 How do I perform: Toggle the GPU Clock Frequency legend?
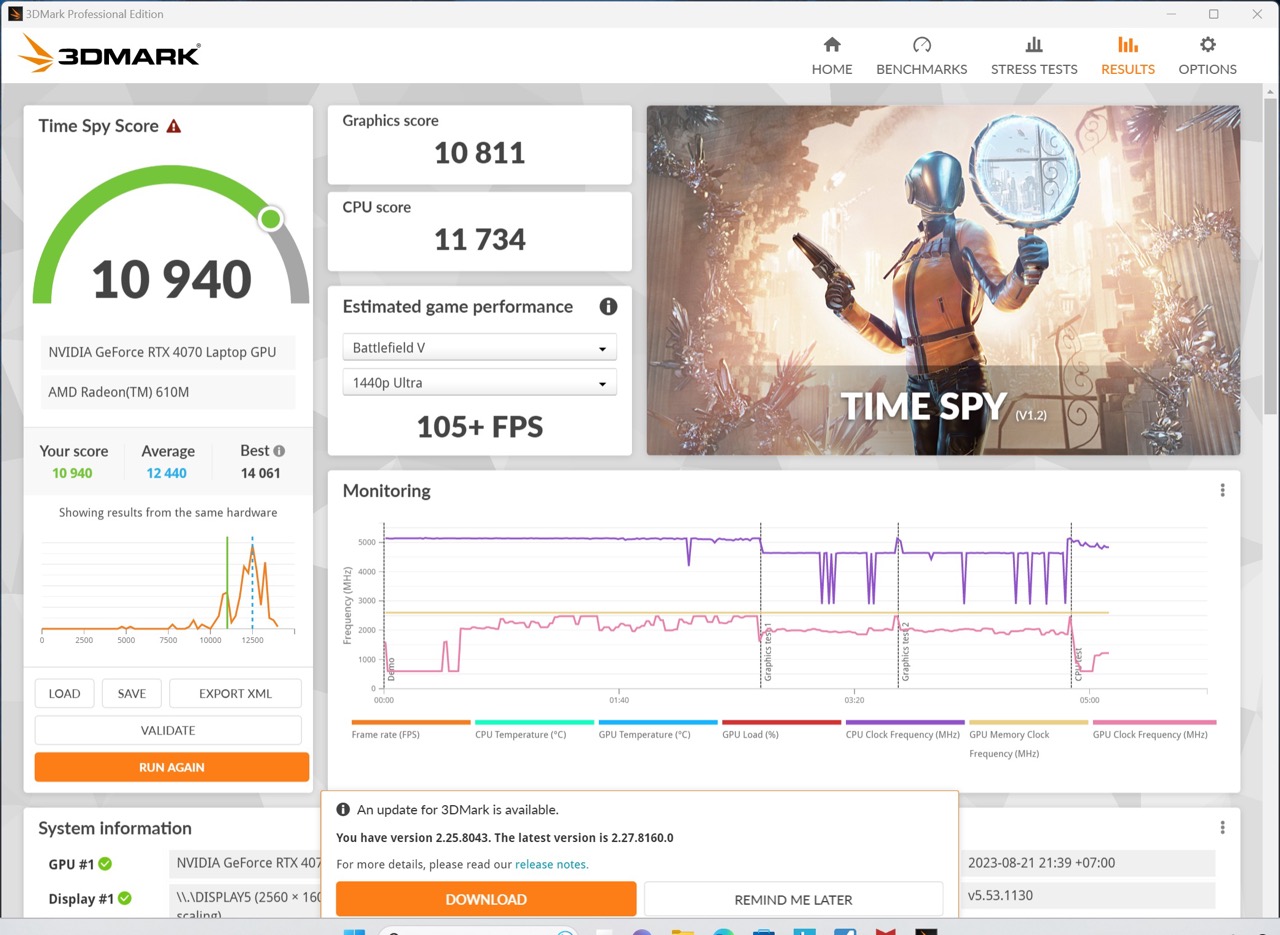click(x=1154, y=728)
